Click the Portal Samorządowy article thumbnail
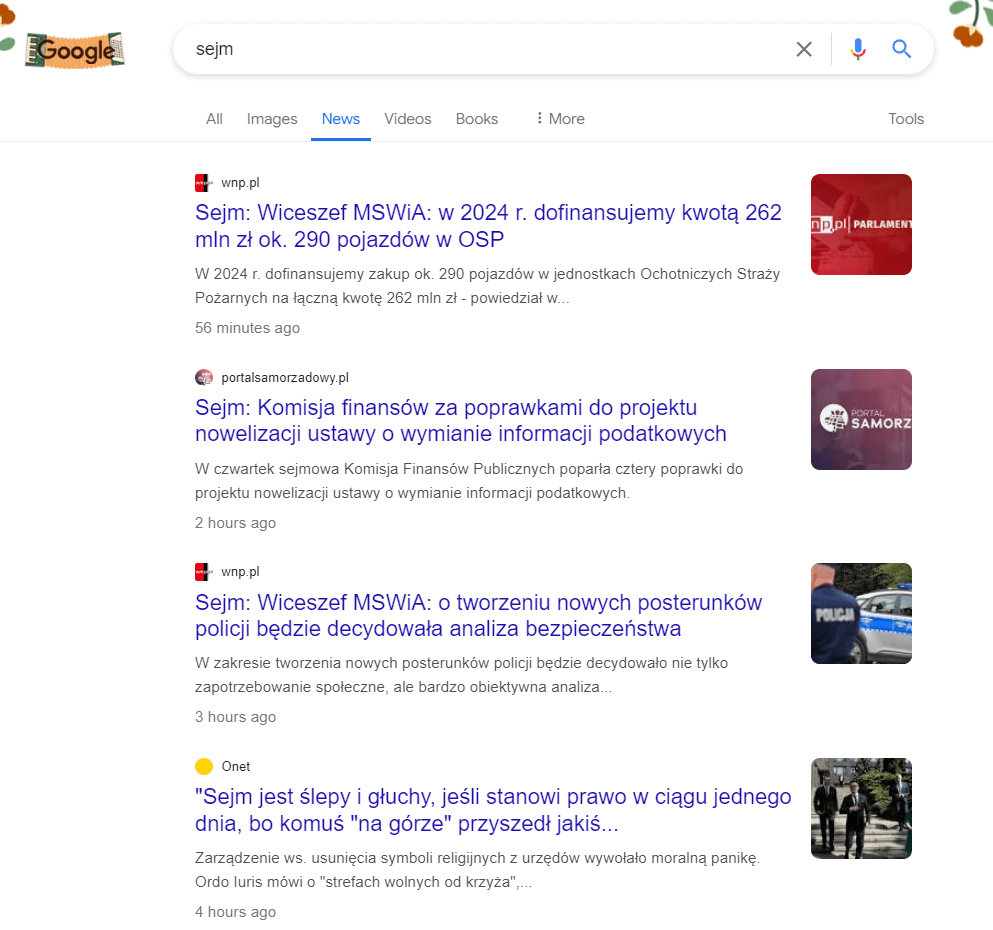This screenshot has height=930, width=993. 860,419
